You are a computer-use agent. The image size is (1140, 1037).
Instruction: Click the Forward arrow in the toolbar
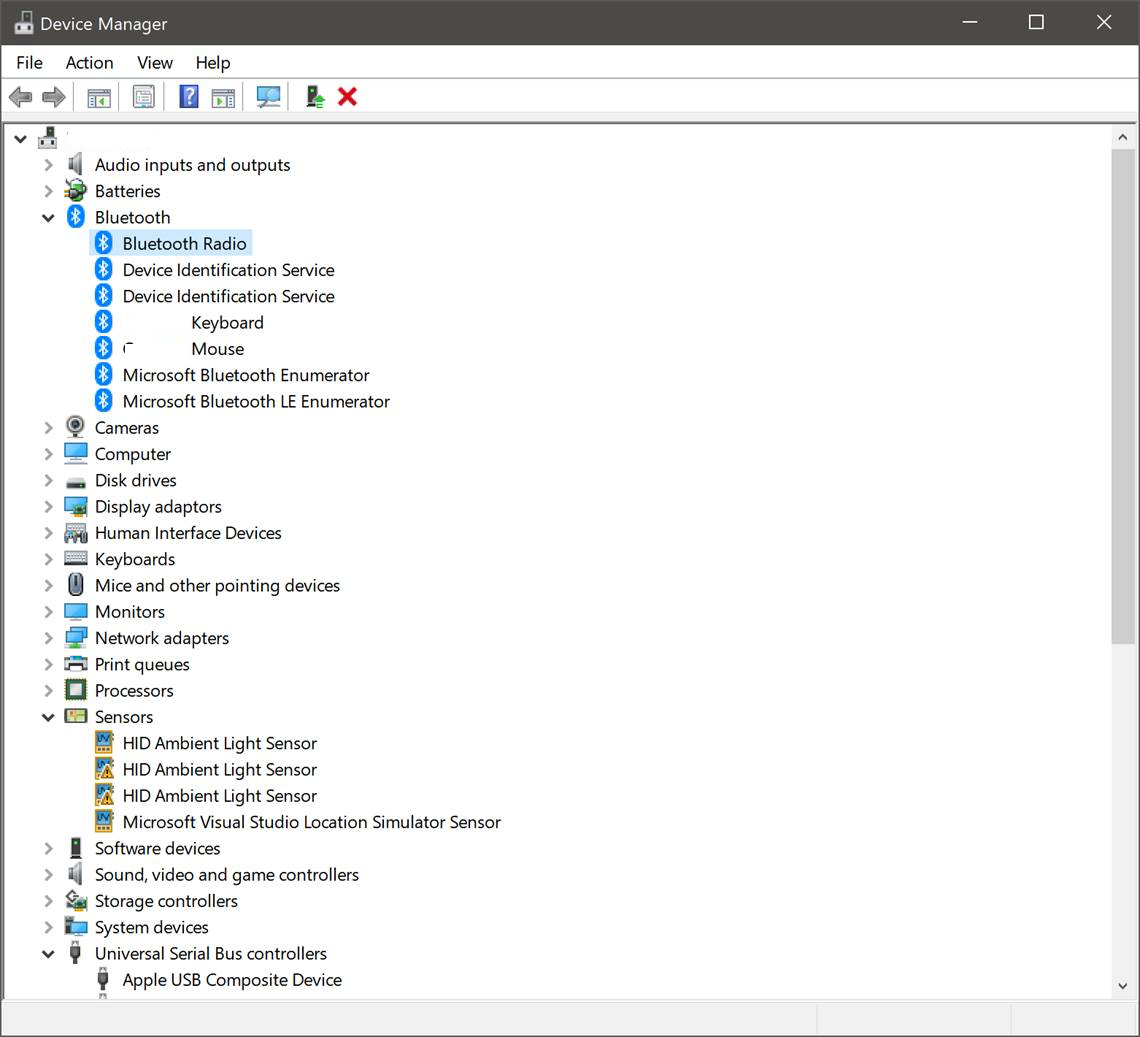(54, 97)
